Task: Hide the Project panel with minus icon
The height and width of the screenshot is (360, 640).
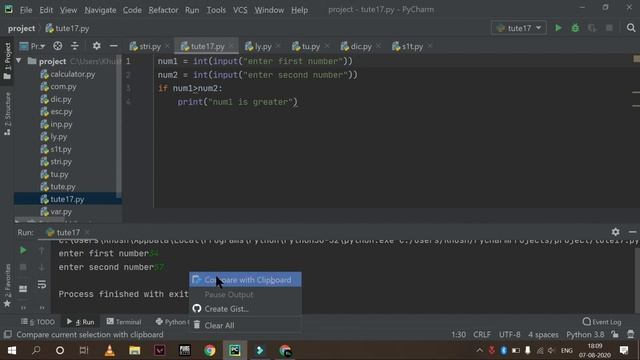Action: tap(113, 46)
